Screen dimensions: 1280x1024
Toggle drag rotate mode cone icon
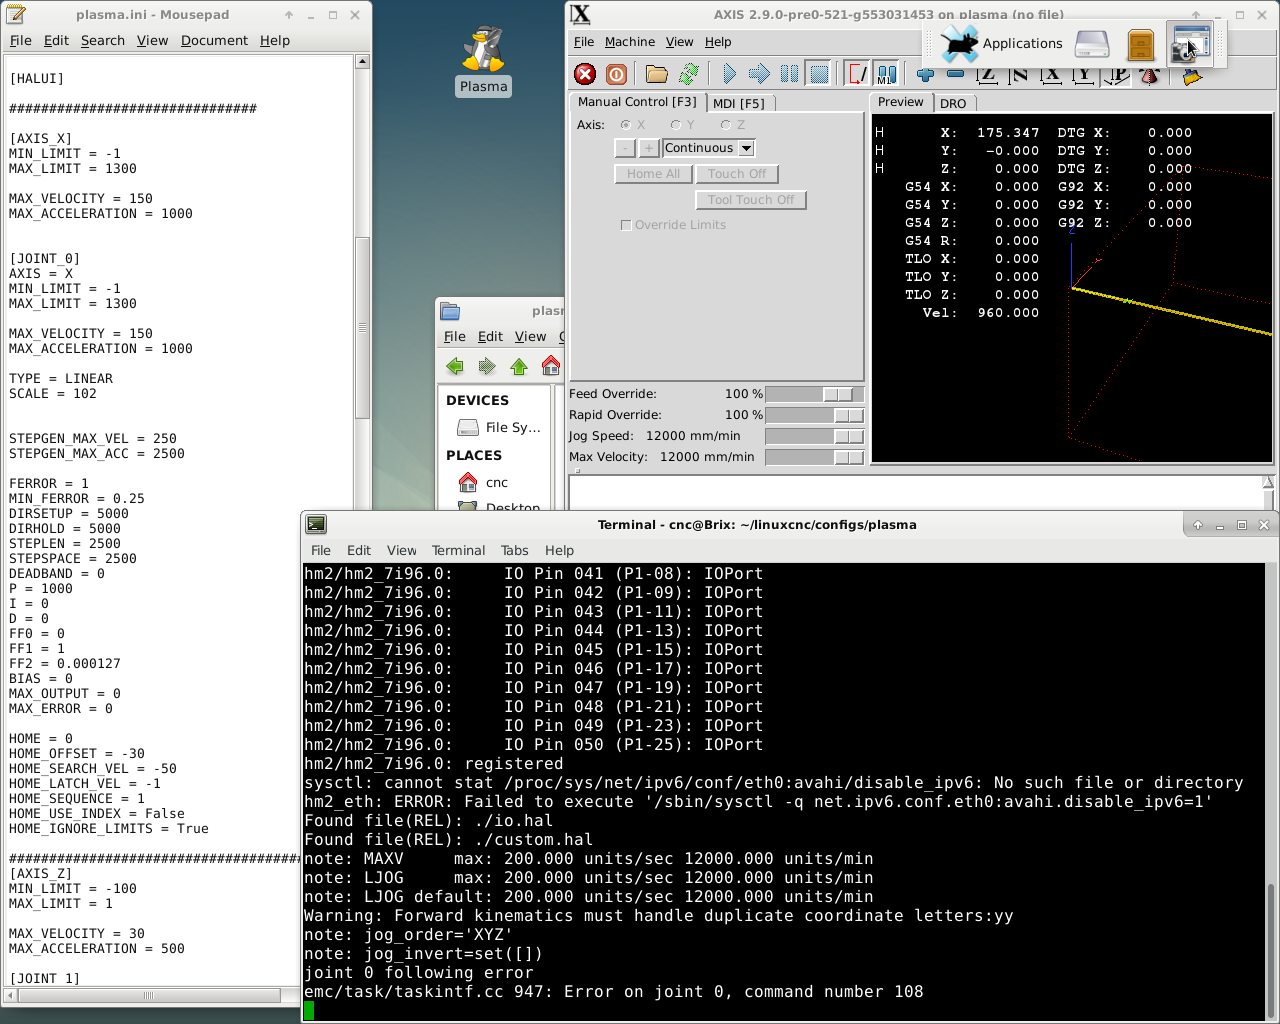[x=1149, y=75]
